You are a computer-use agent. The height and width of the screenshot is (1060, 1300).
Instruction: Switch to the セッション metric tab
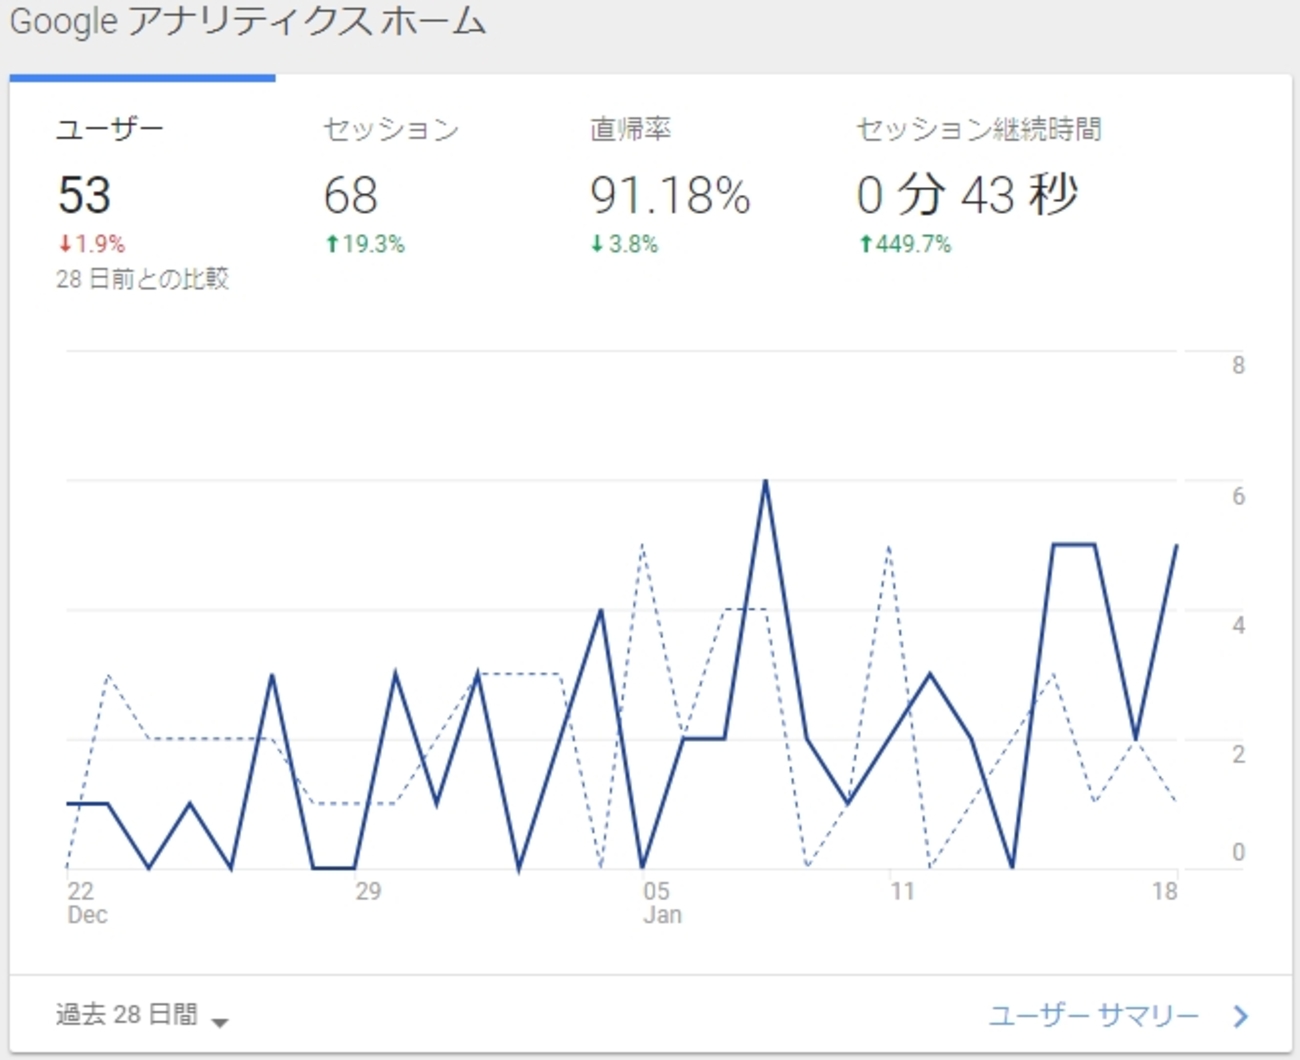[x=391, y=129]
